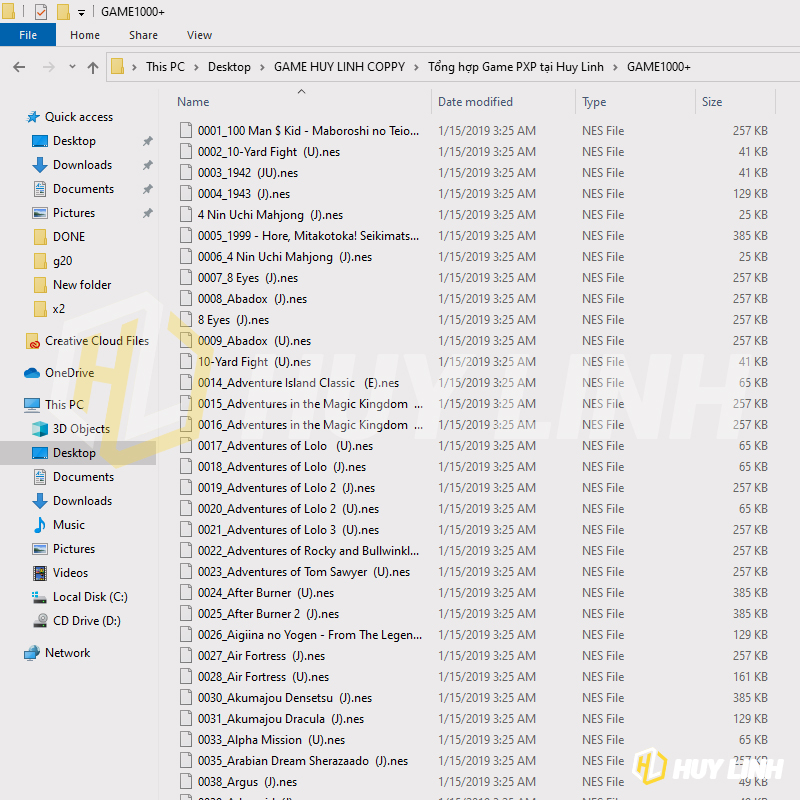Click file icon of 0033_Alpha Mission (U).nes
Screen dimensions: 800x800
point(186,739)
